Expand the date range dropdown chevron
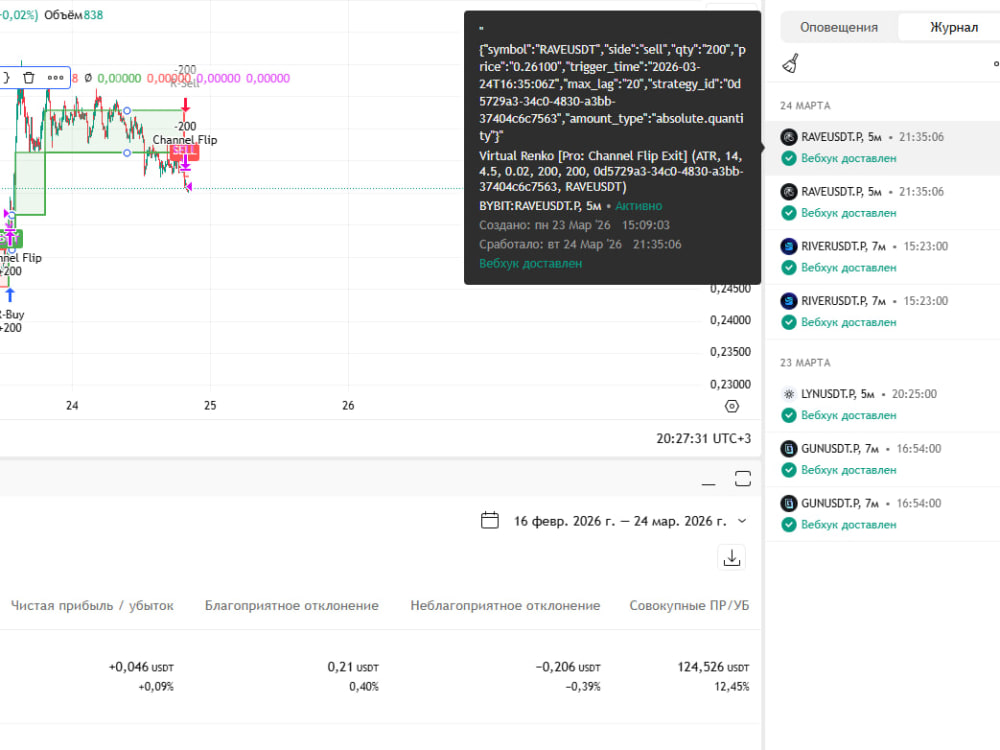 tap(742, 521)
